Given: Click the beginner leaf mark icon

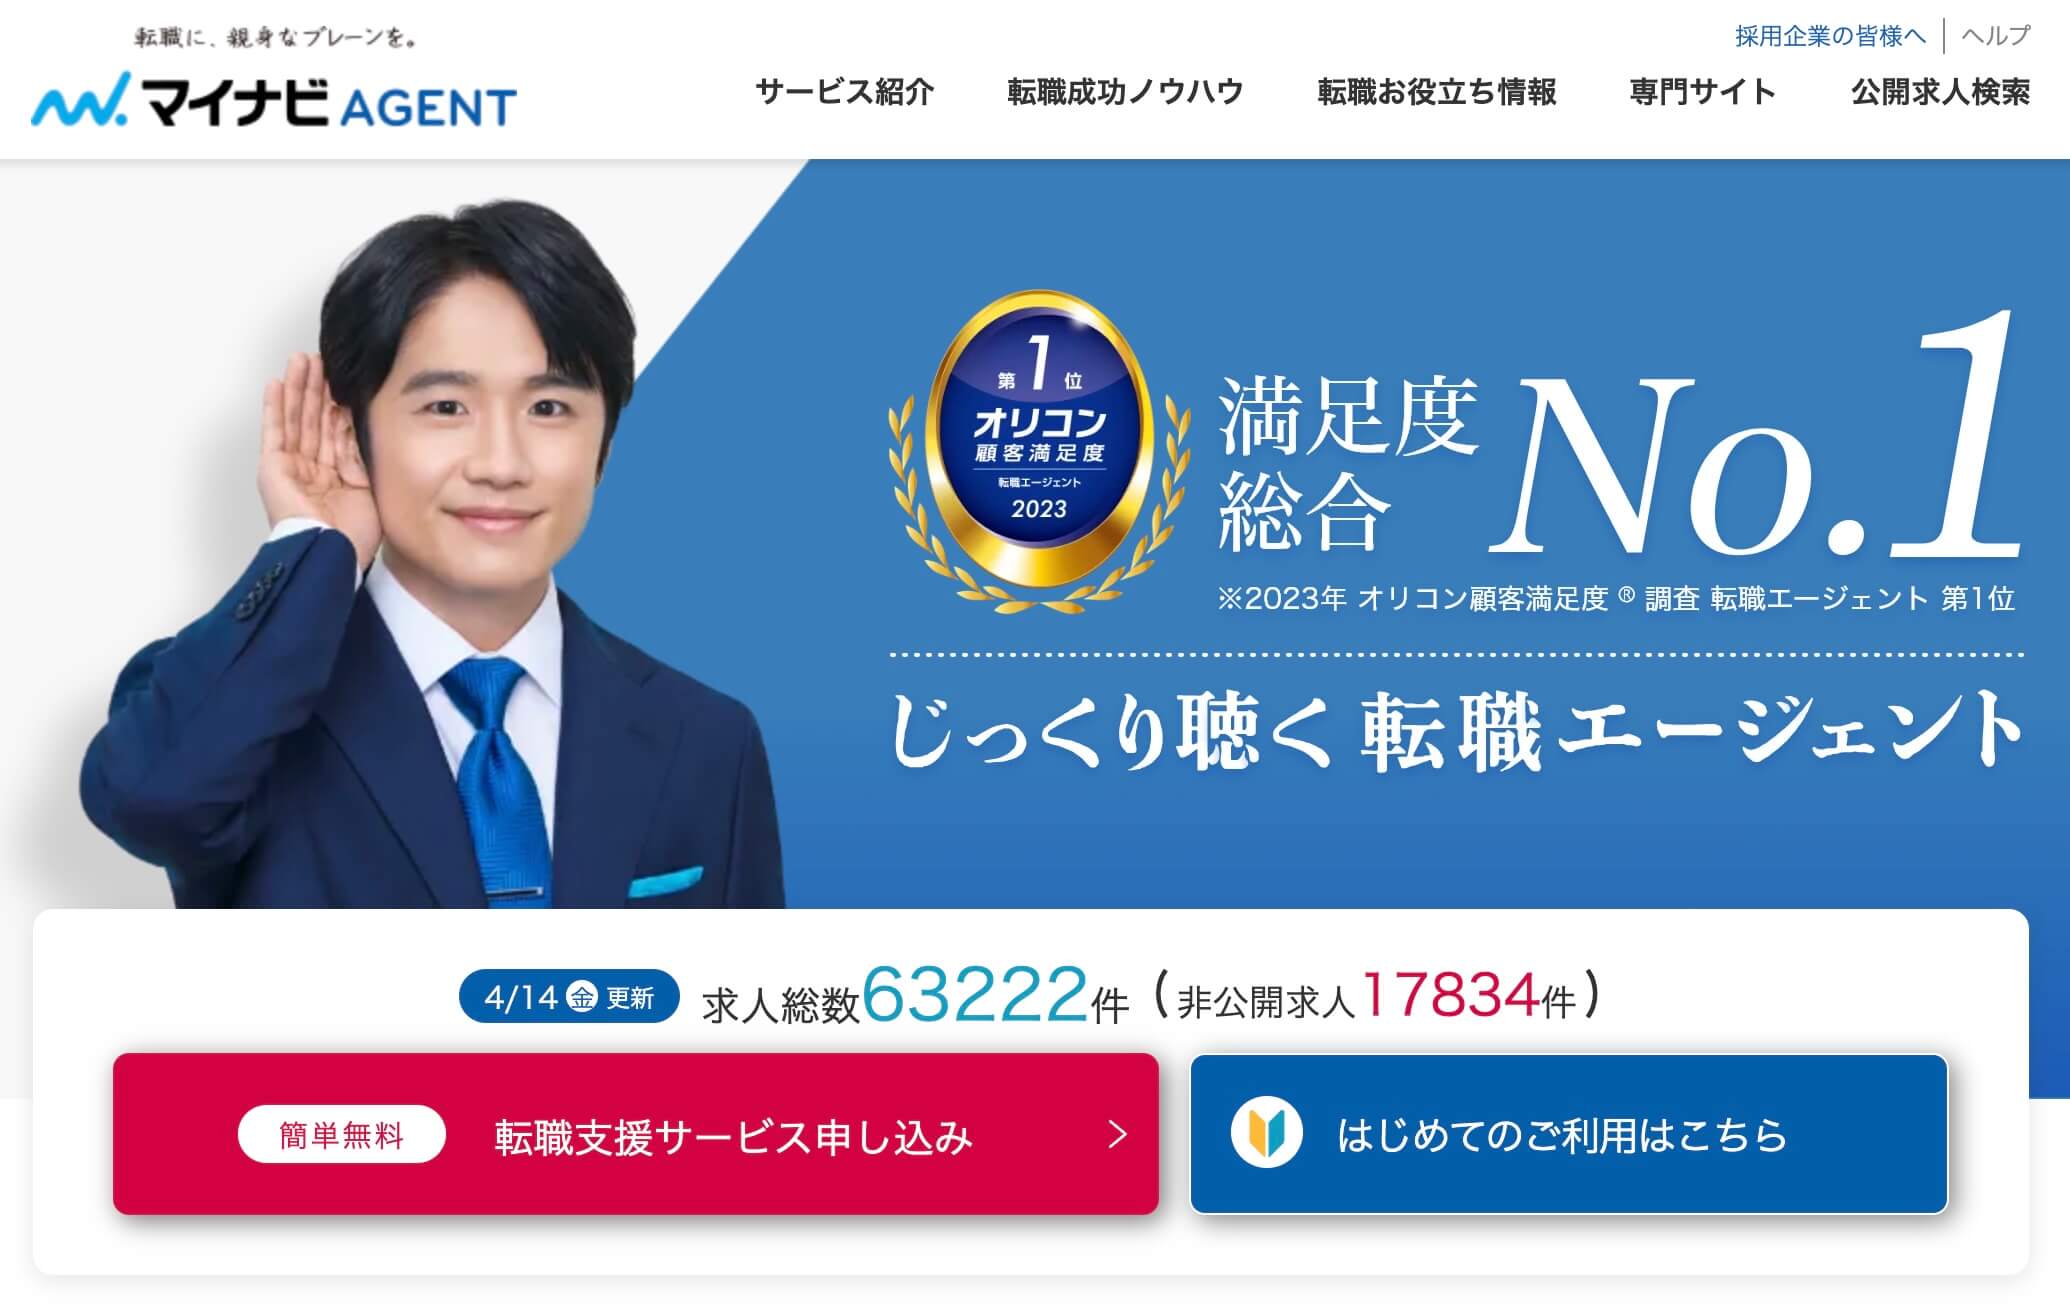Looking at the screenshot, I should click(1266, 1133).
